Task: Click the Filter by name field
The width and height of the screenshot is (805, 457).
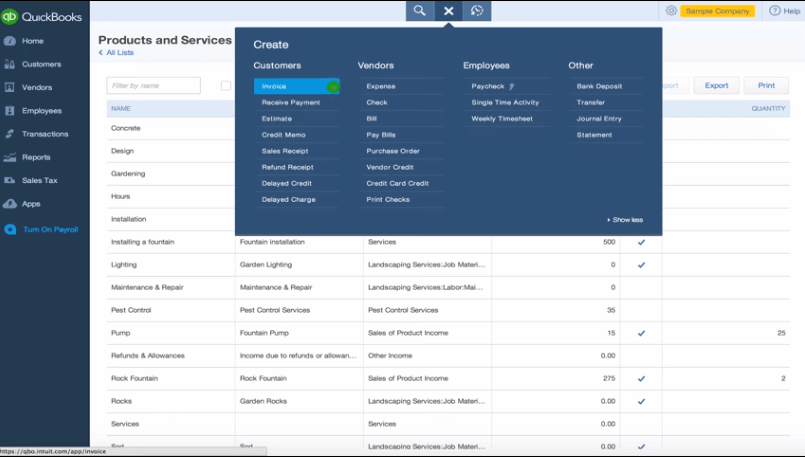Action: click(x=154, y=86)
